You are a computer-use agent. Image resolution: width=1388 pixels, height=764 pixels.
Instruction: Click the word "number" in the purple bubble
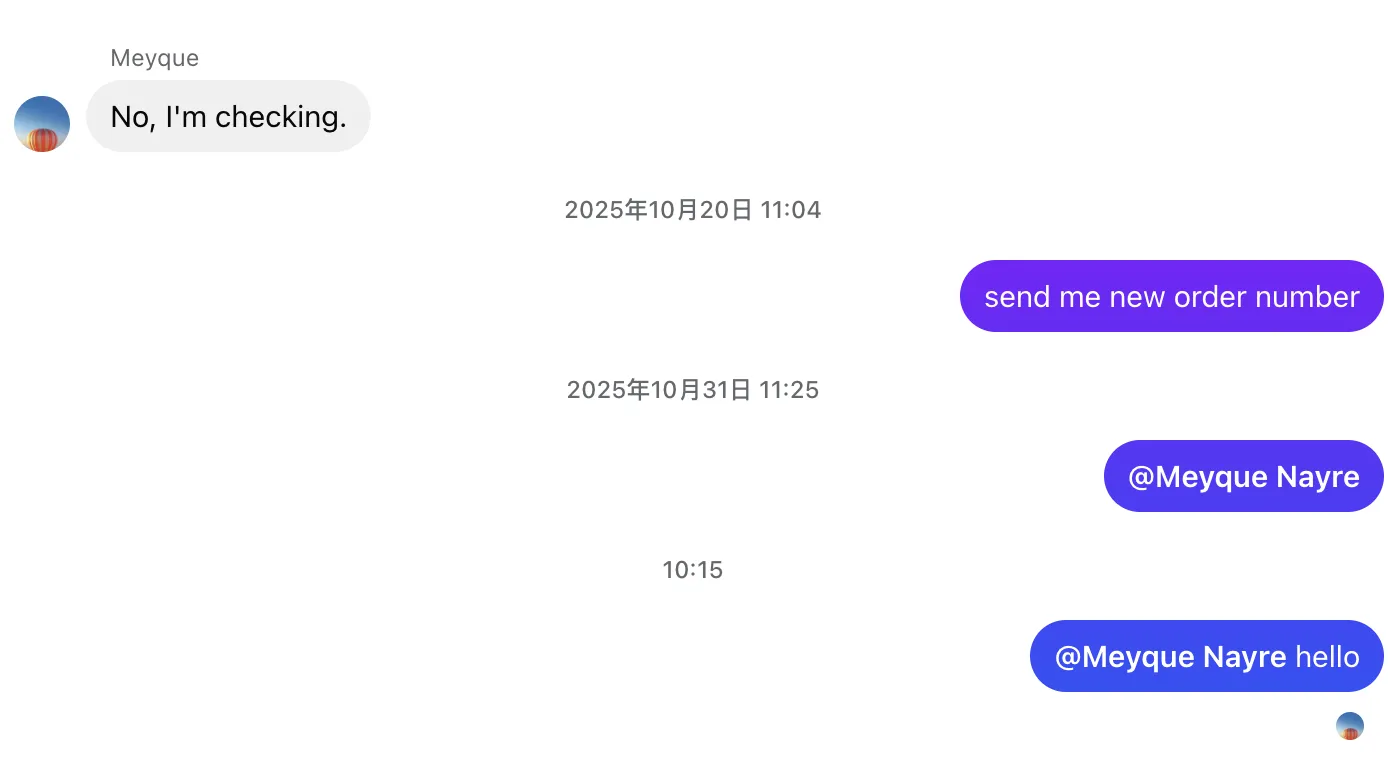(1309, 297)
